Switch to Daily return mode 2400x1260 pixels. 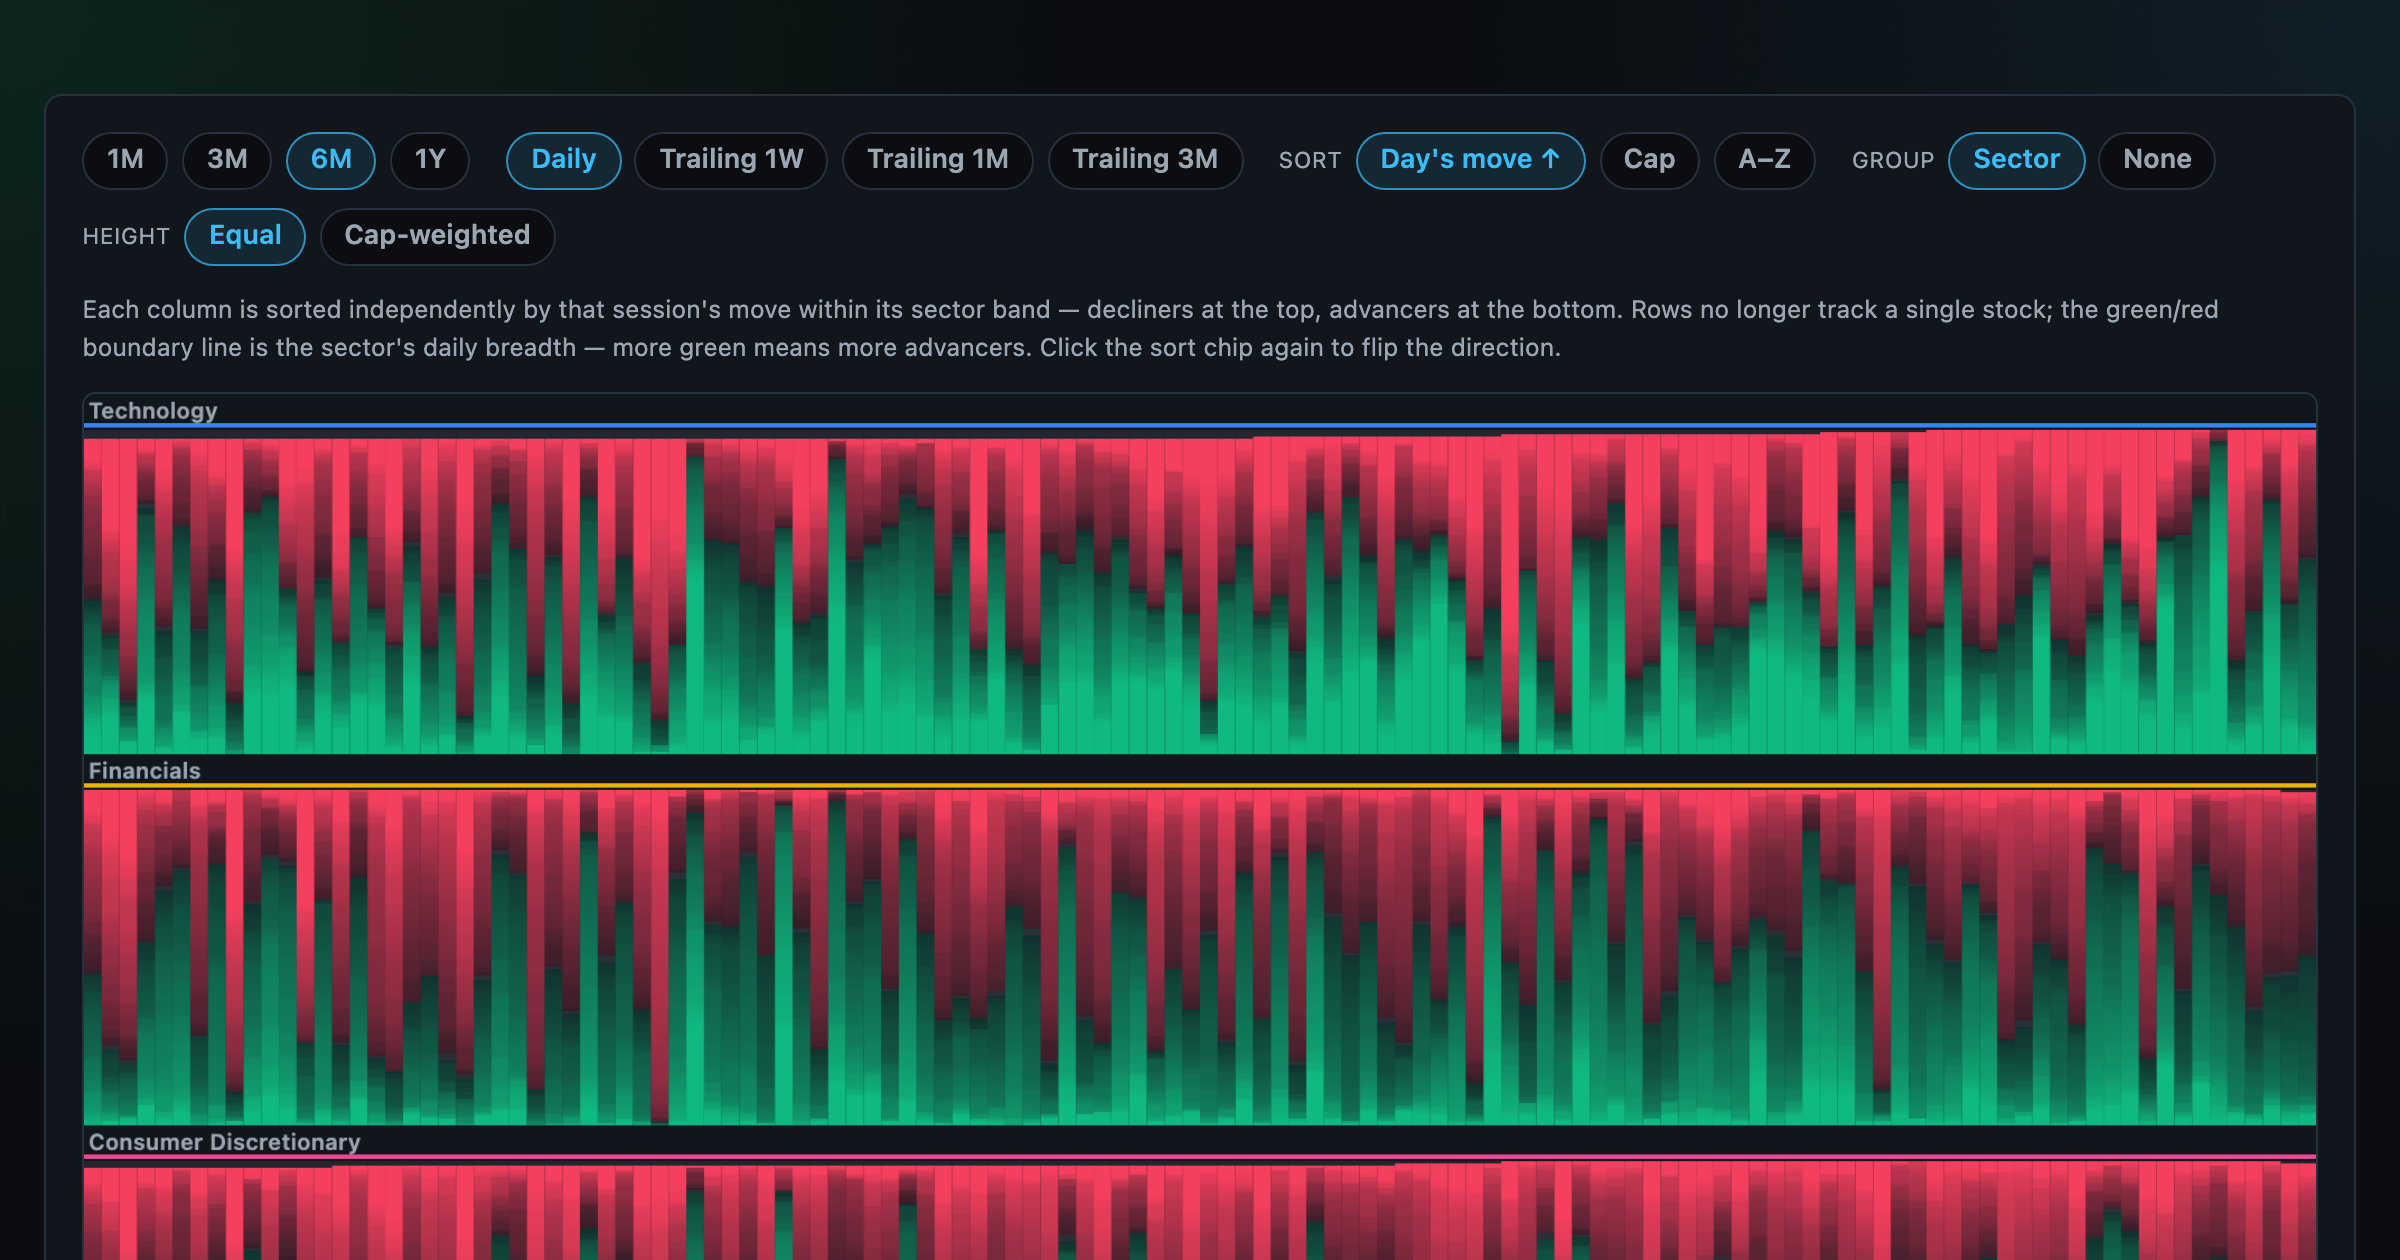tap(564, 160)
